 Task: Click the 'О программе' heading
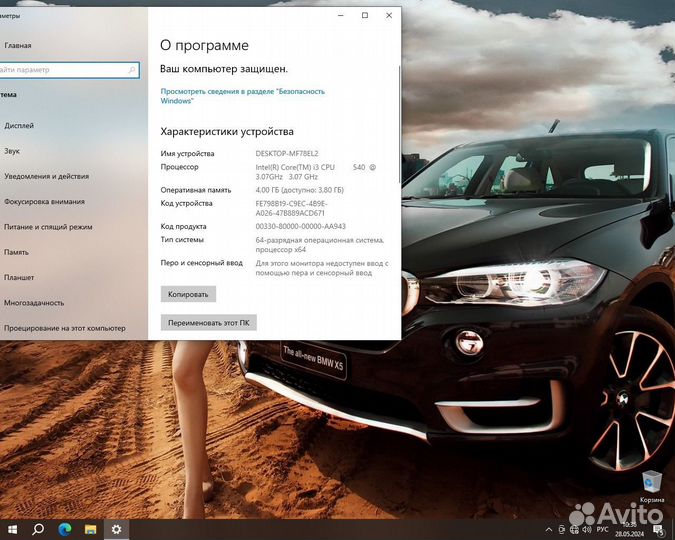pyautogui.click(x=204, y=45)
